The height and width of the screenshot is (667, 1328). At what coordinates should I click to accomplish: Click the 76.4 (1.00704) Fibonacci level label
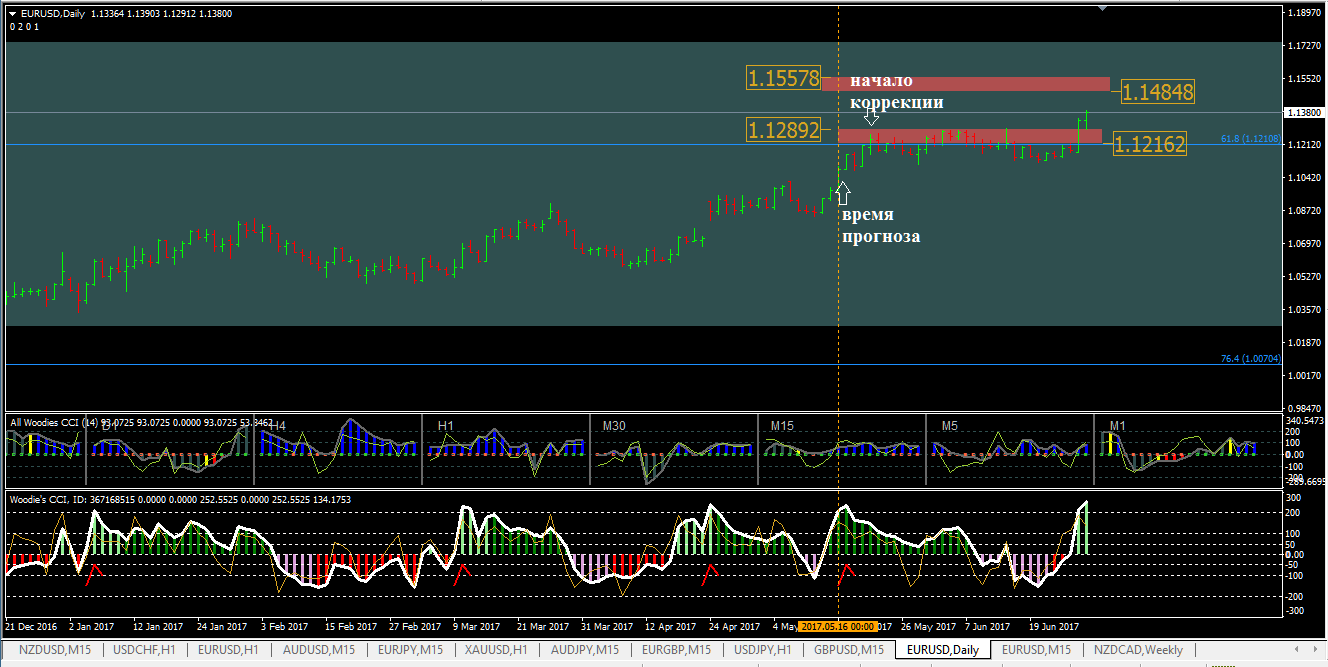(1250, 358)
